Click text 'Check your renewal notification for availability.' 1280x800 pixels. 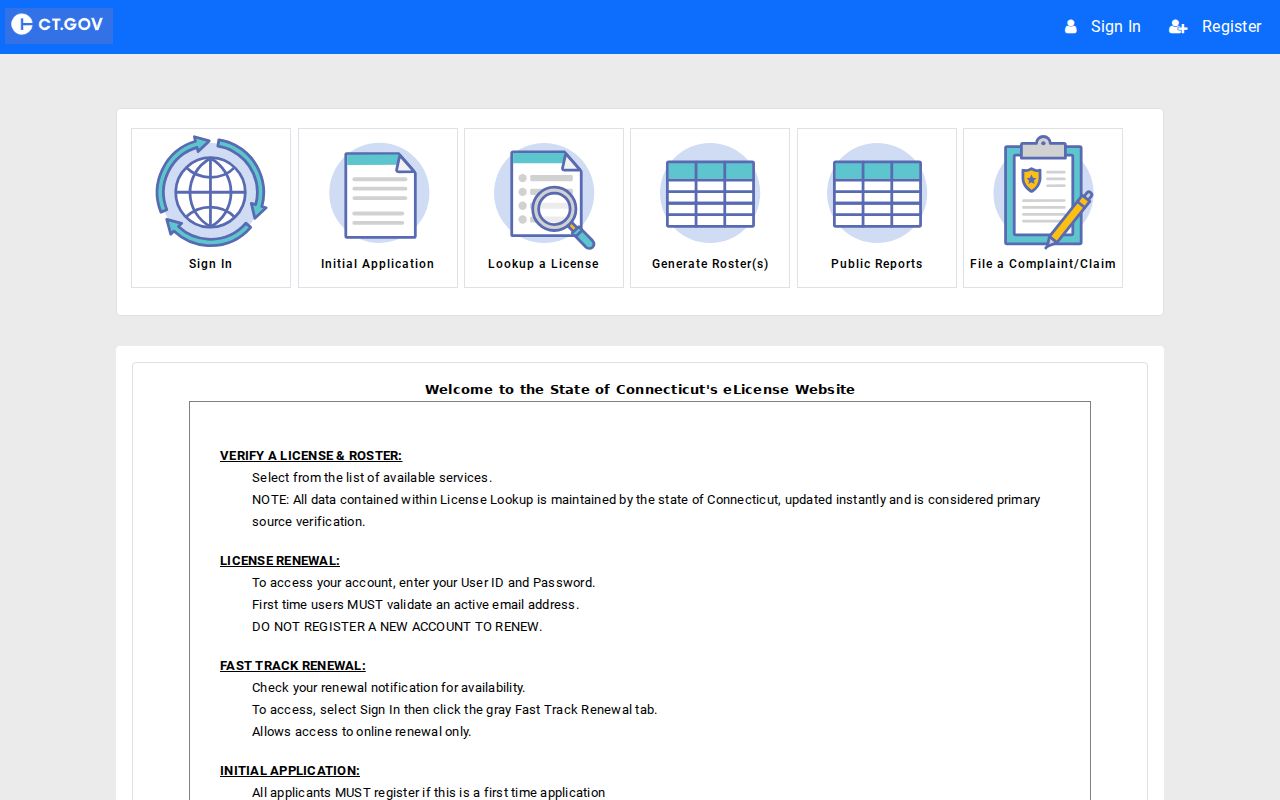pyautogui.click(x=389, y=688)
